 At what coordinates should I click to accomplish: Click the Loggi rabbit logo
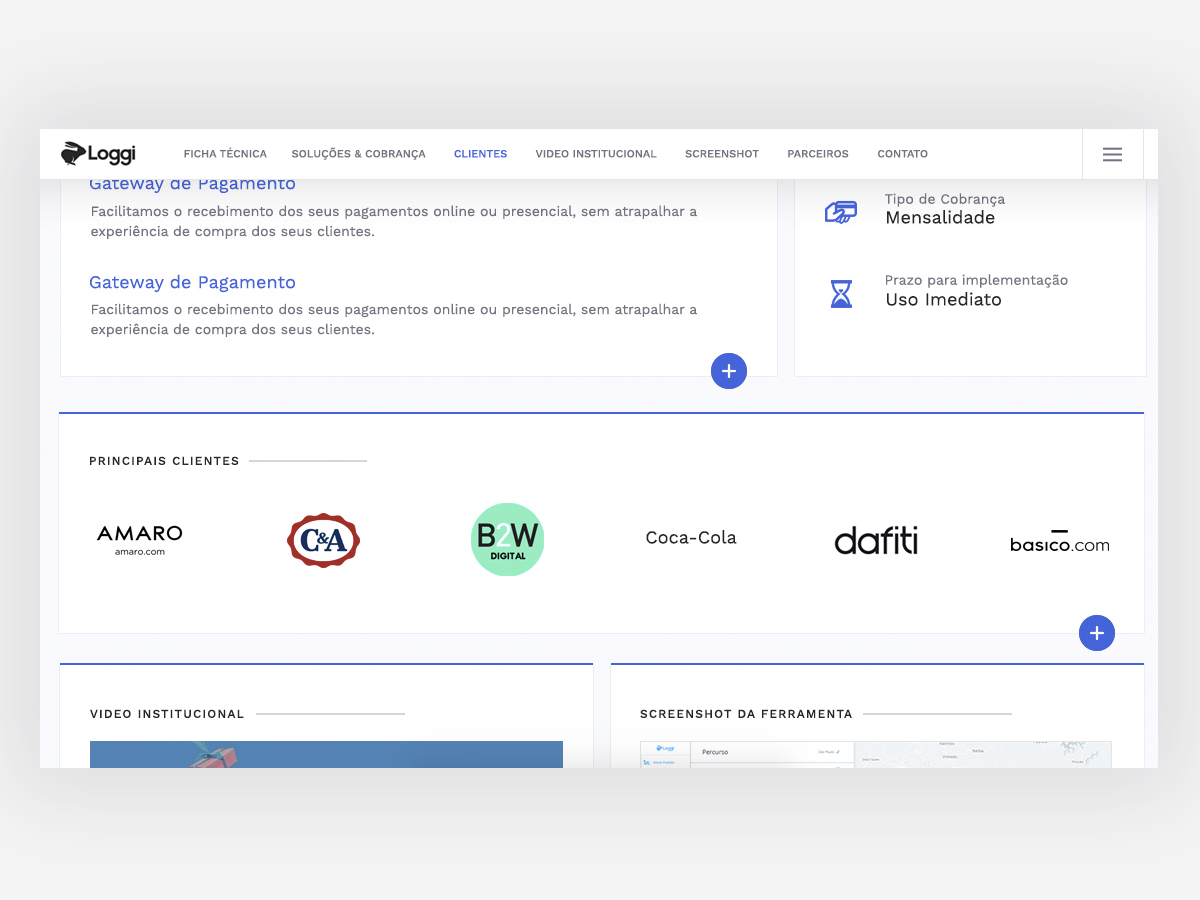point(98,154)
